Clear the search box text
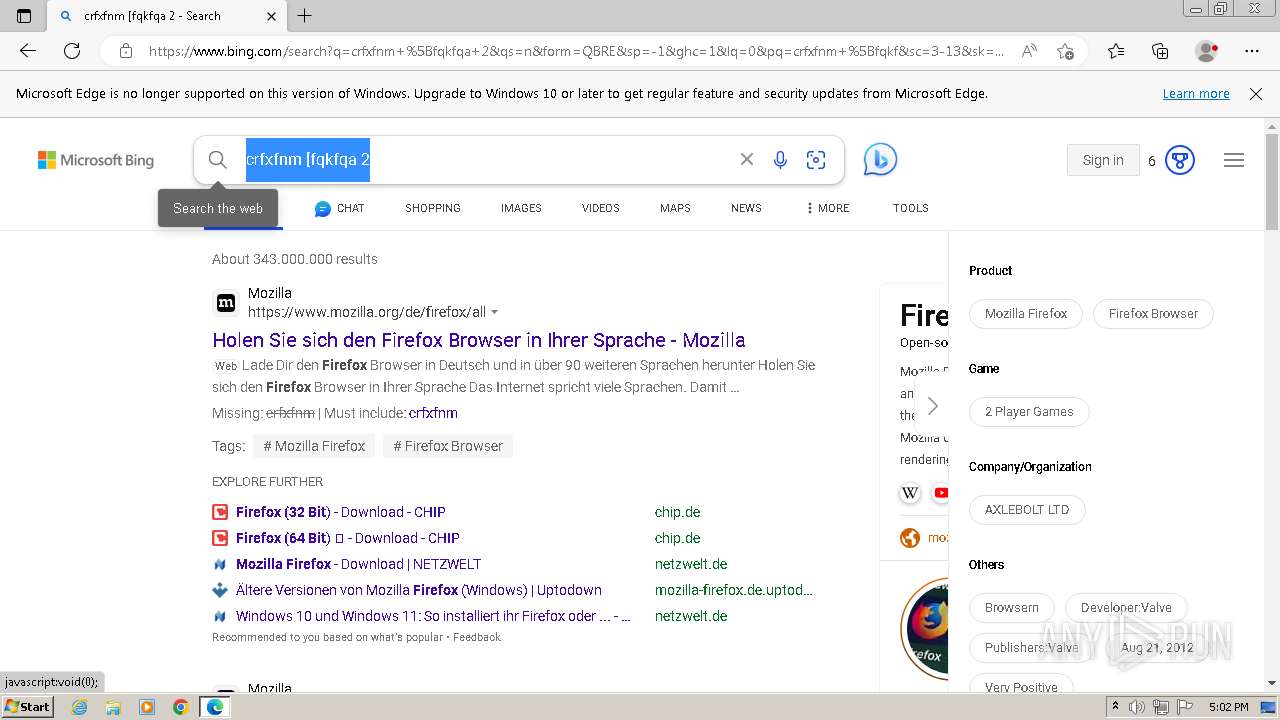 (x=746, y=160)
